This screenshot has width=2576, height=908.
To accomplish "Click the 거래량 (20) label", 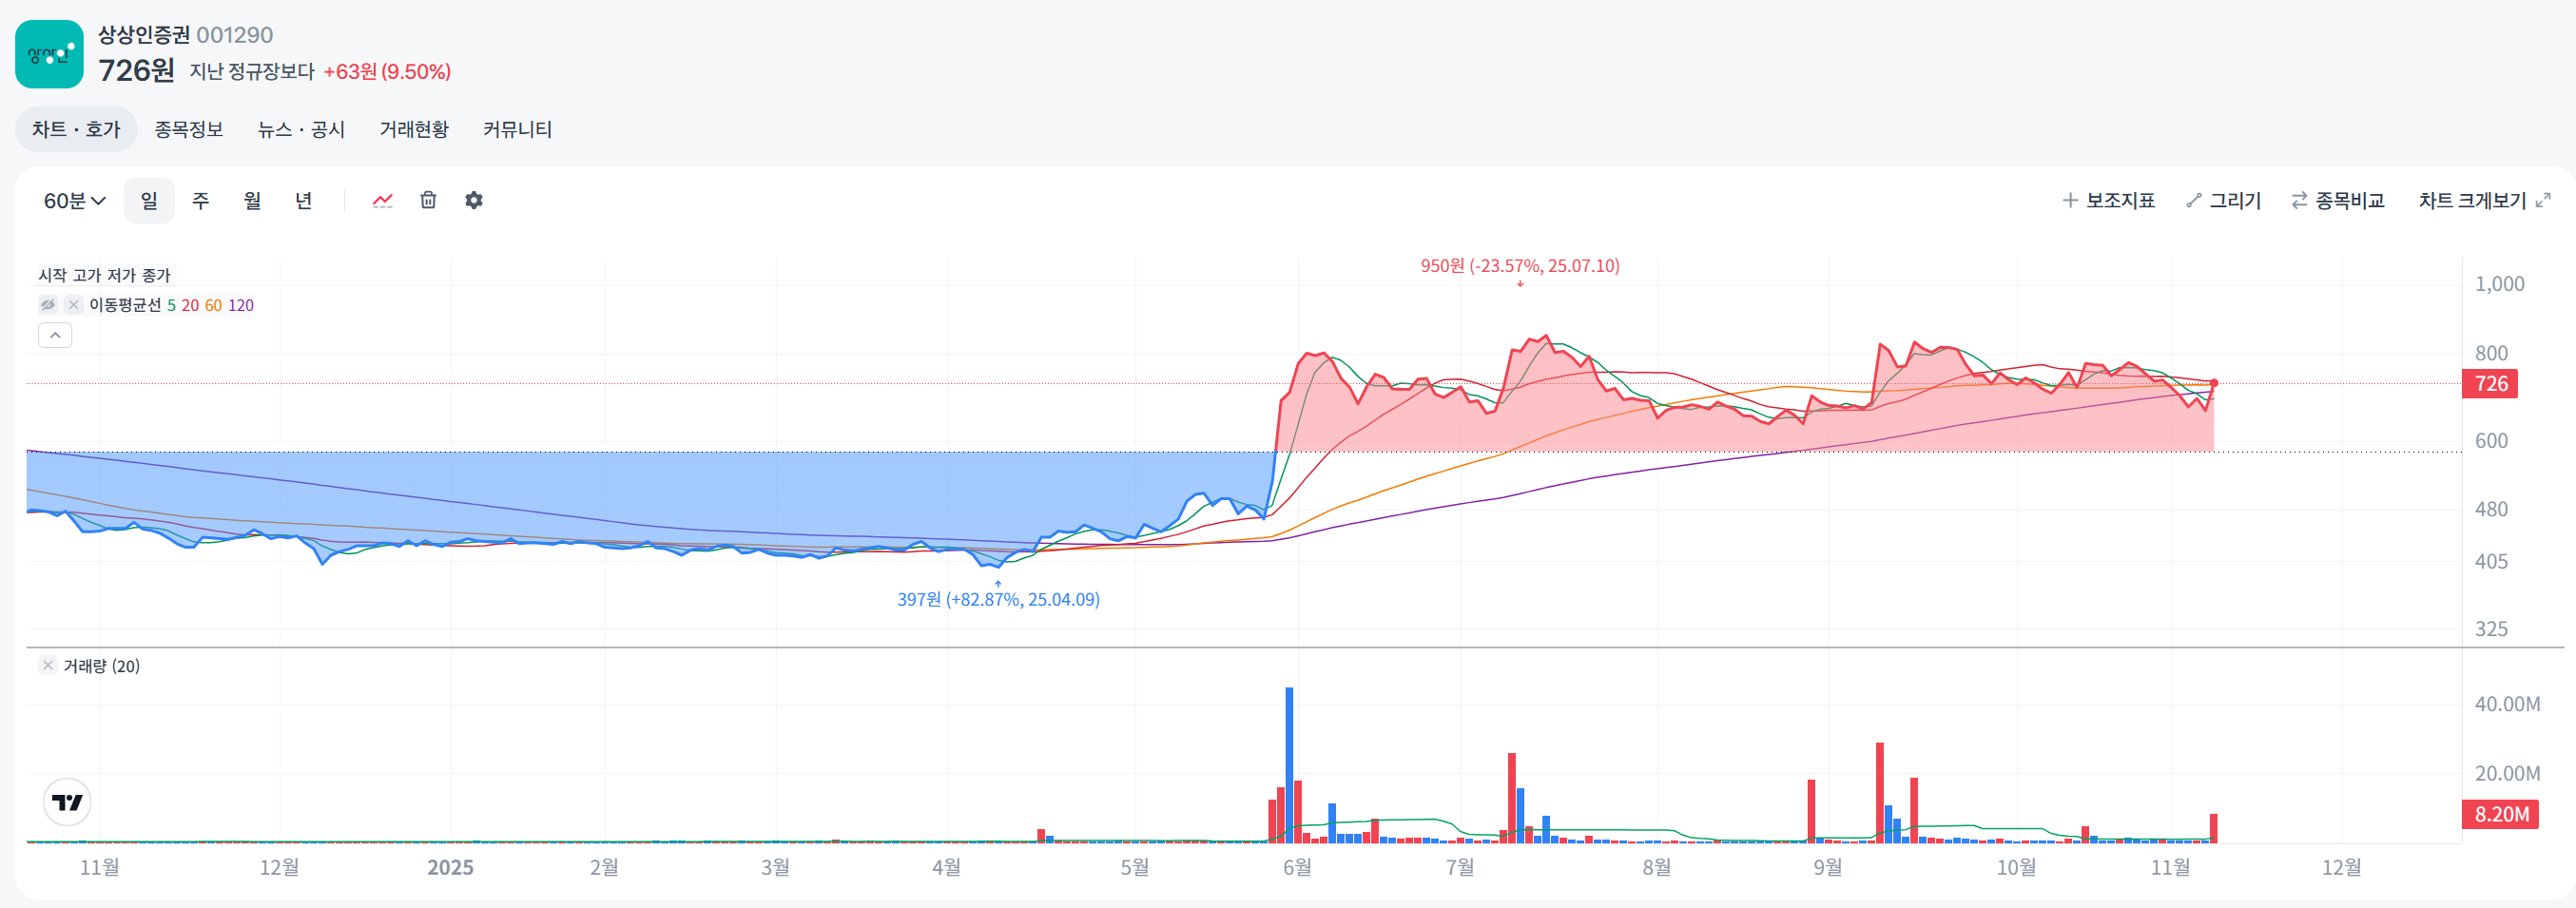I will [102, 666].
